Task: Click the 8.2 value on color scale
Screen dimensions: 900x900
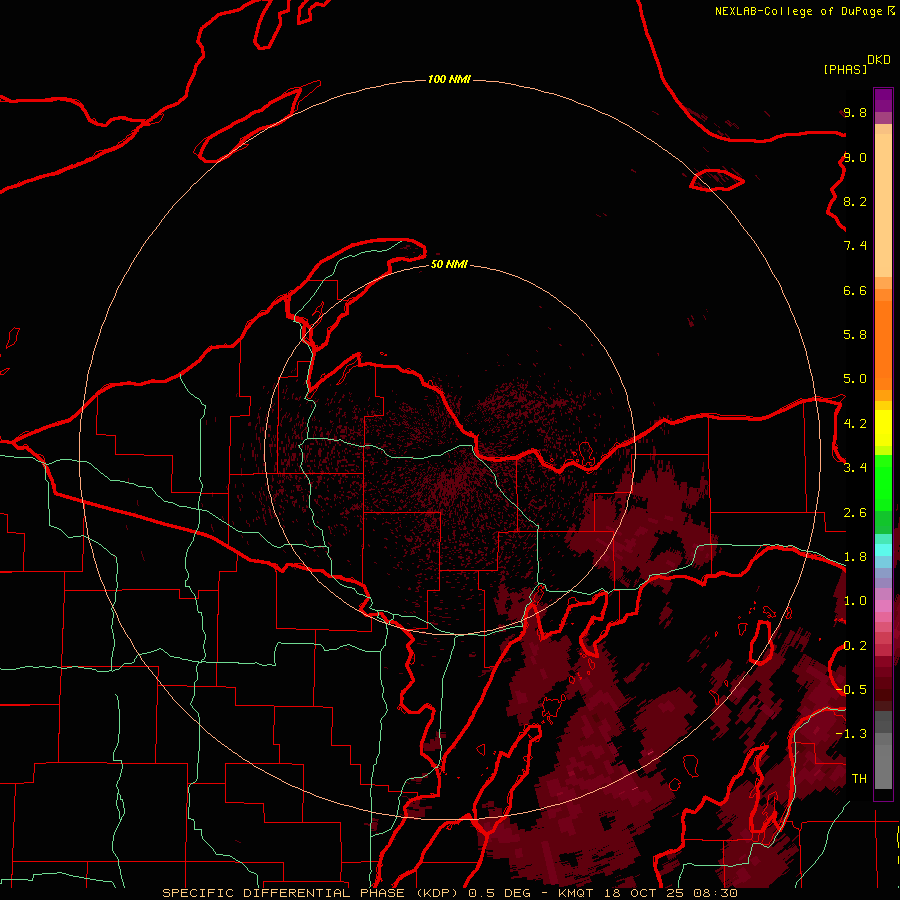Action: (x=855, y=201)
